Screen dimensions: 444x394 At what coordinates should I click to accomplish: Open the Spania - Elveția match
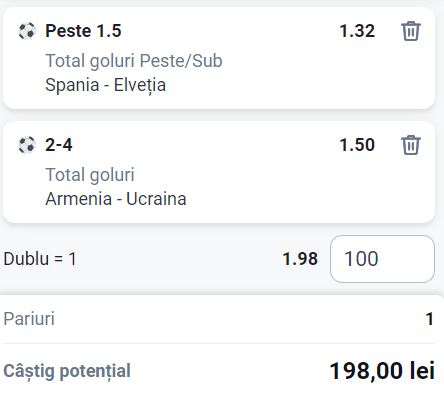[105, 85]
